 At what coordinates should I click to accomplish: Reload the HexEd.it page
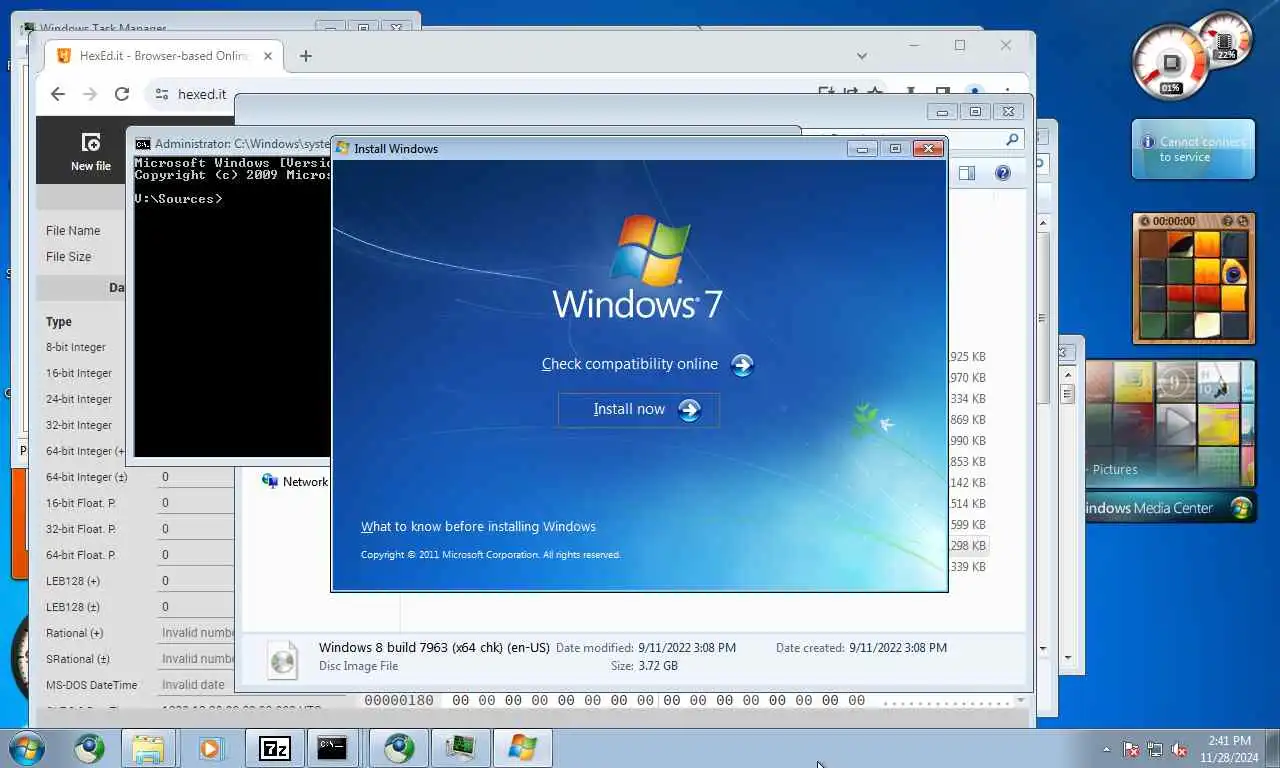(x=122, y=94)
